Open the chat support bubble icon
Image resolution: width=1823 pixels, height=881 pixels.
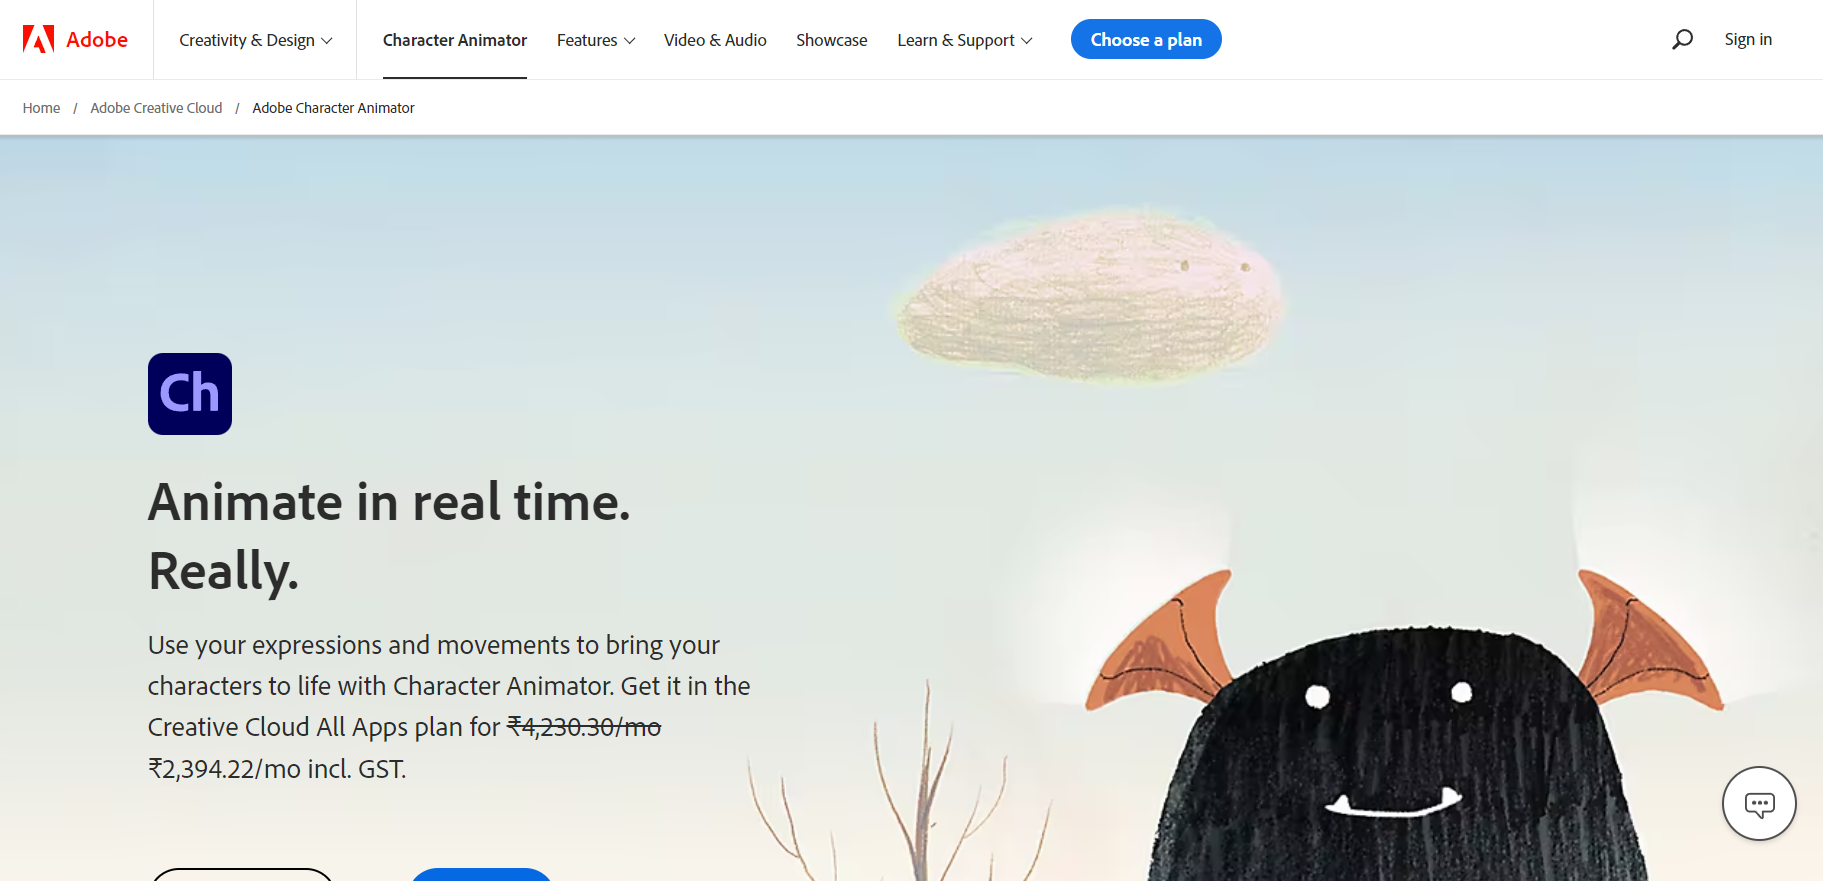[1759, 803]
